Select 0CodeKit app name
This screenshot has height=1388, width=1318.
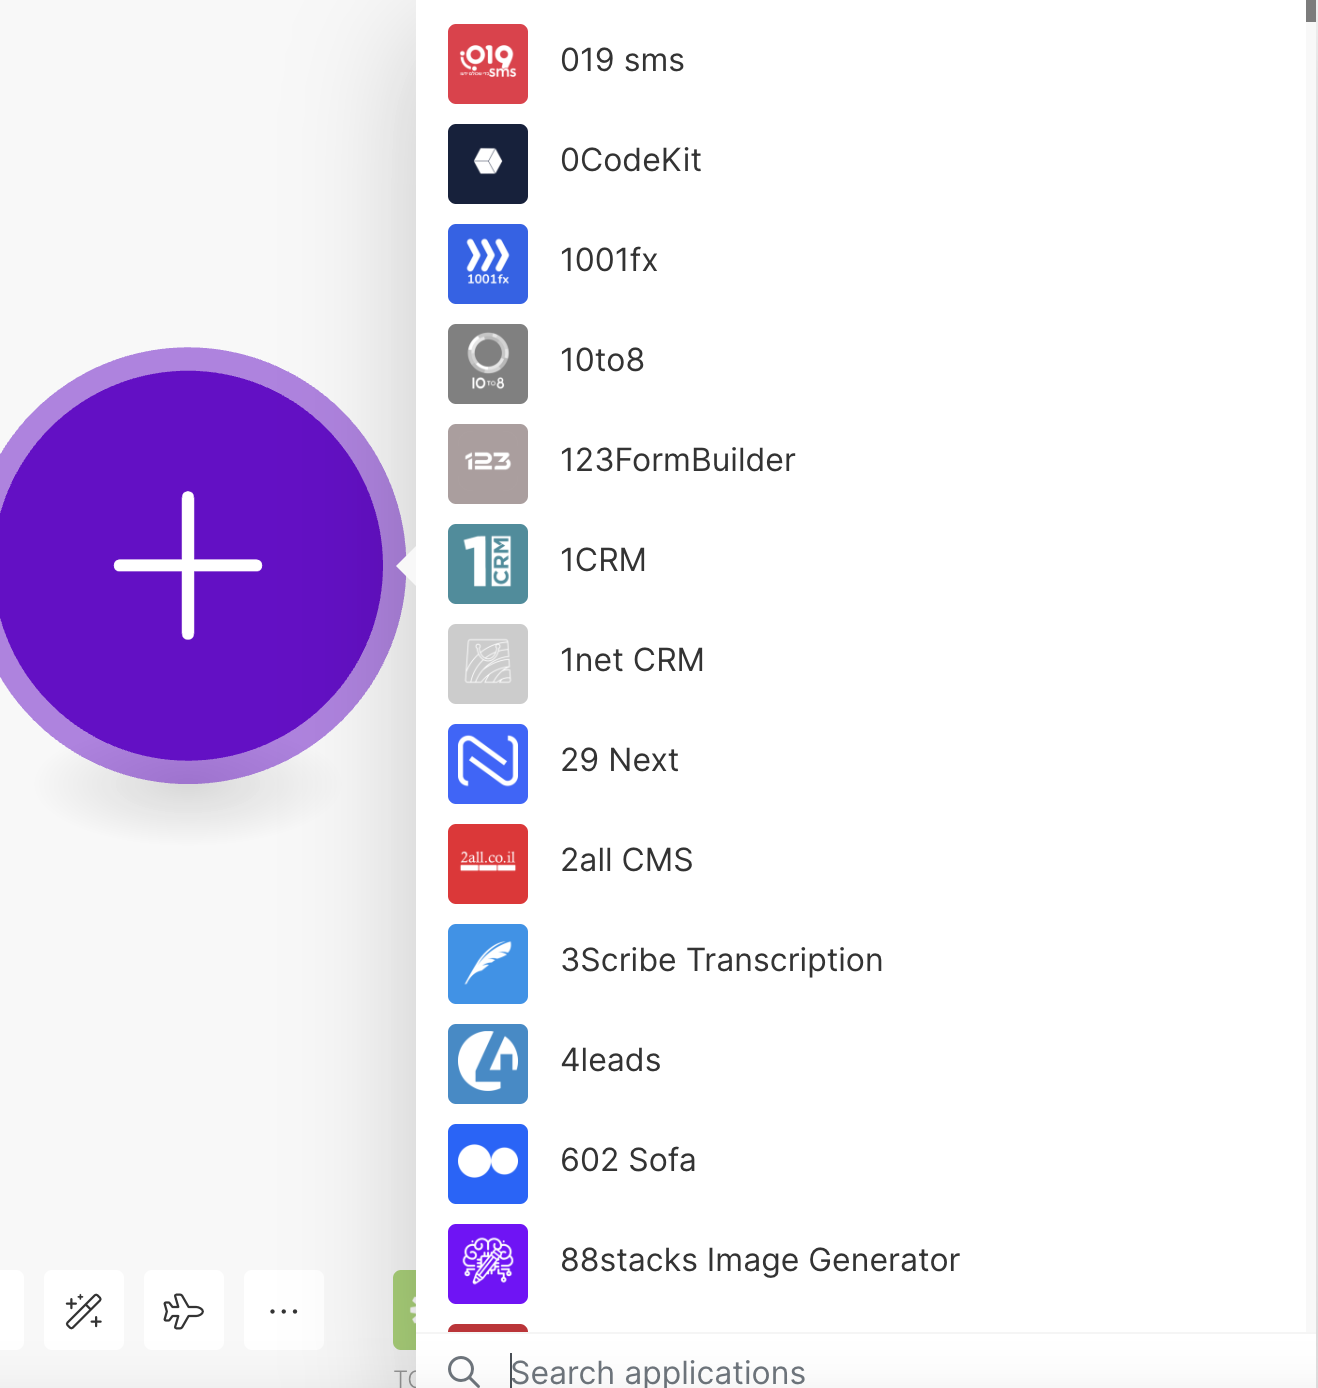click(x=631, y=160)
